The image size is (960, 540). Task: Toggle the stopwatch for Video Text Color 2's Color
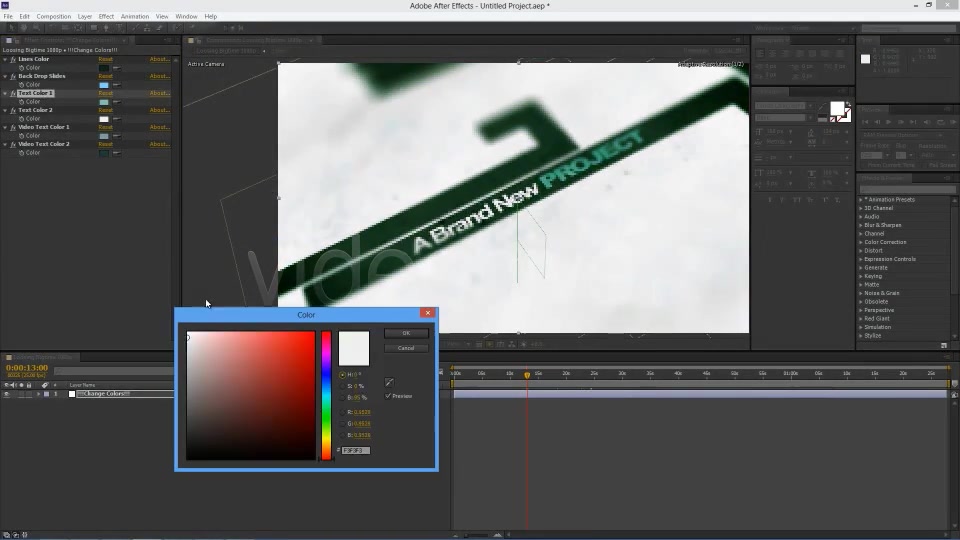[x=21, y=152]
